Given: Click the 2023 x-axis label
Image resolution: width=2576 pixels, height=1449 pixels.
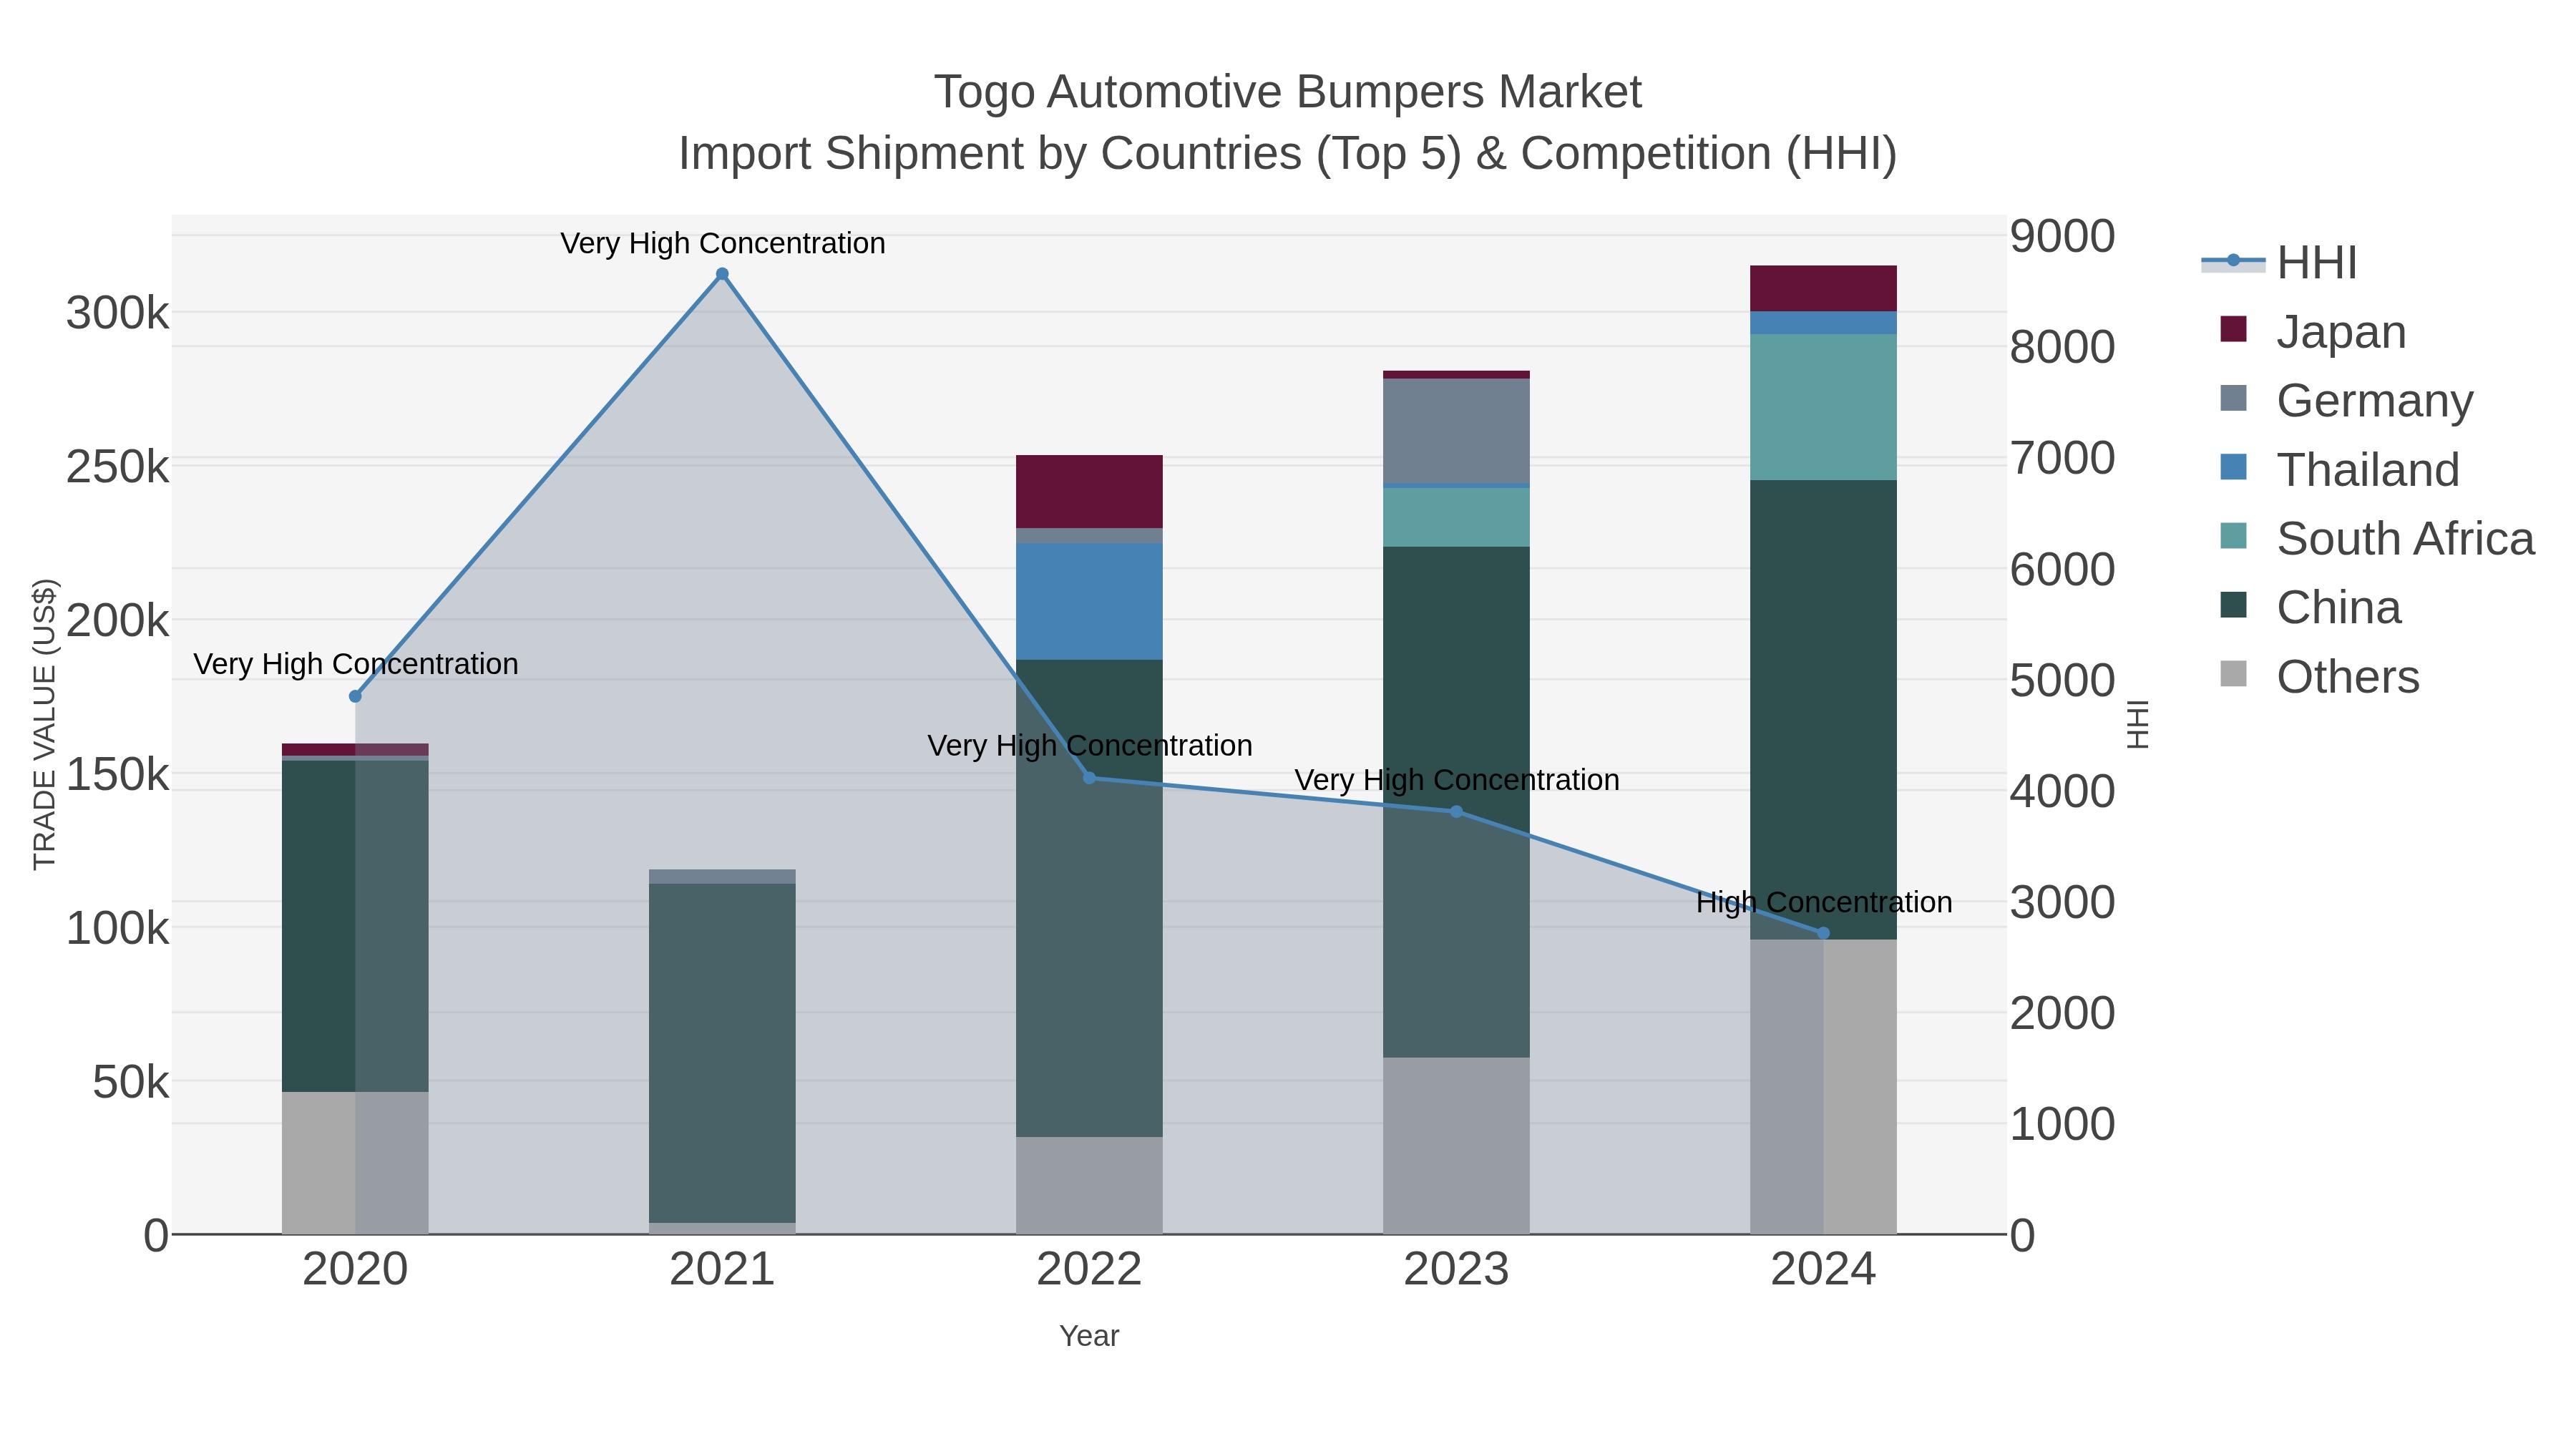Looking at the screenshot, I should [x=1456, y=1270].
